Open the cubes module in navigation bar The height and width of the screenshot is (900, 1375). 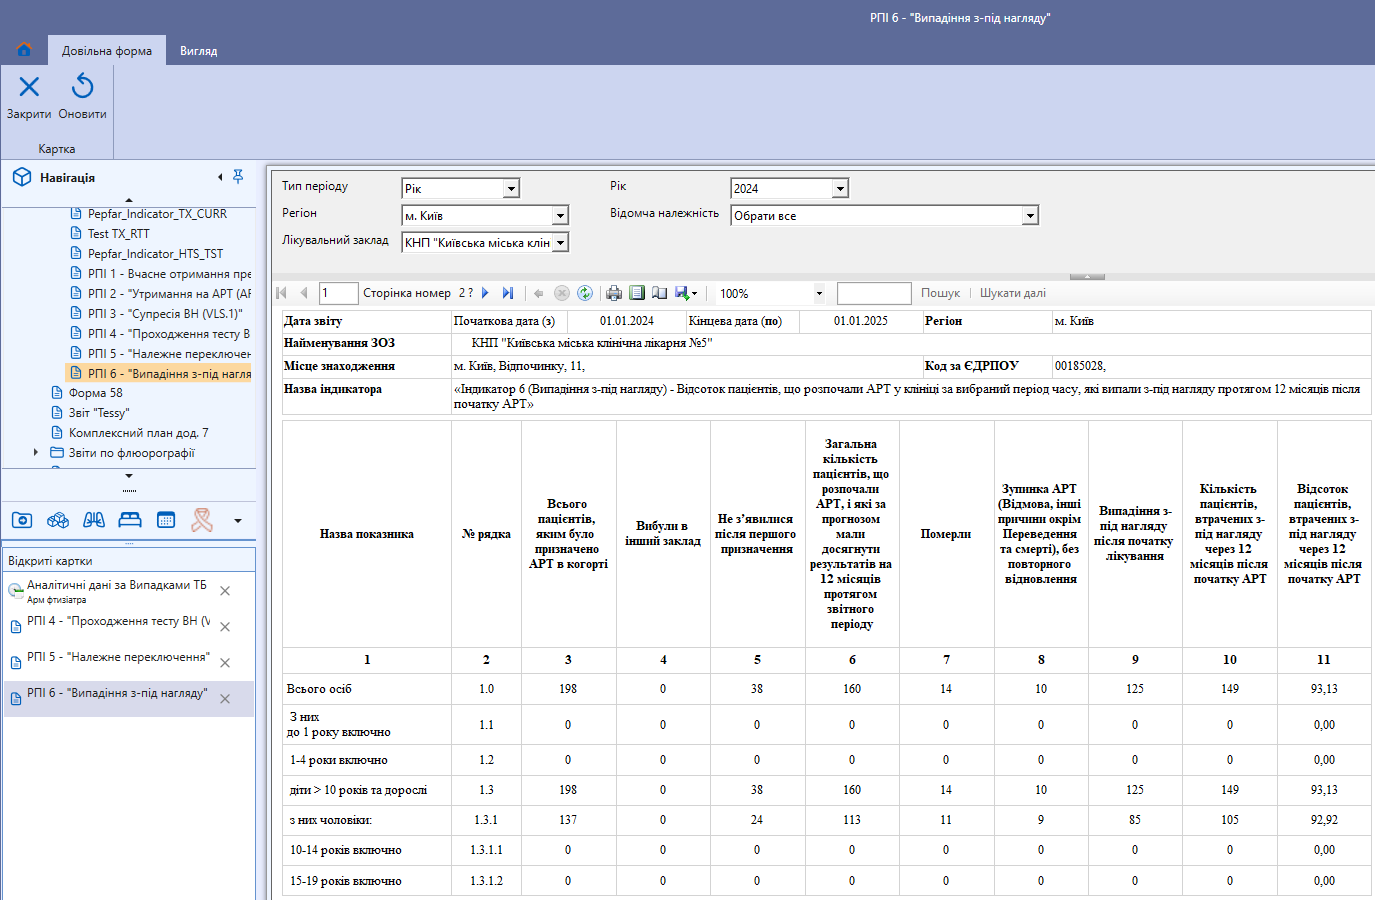pos(58,520)
